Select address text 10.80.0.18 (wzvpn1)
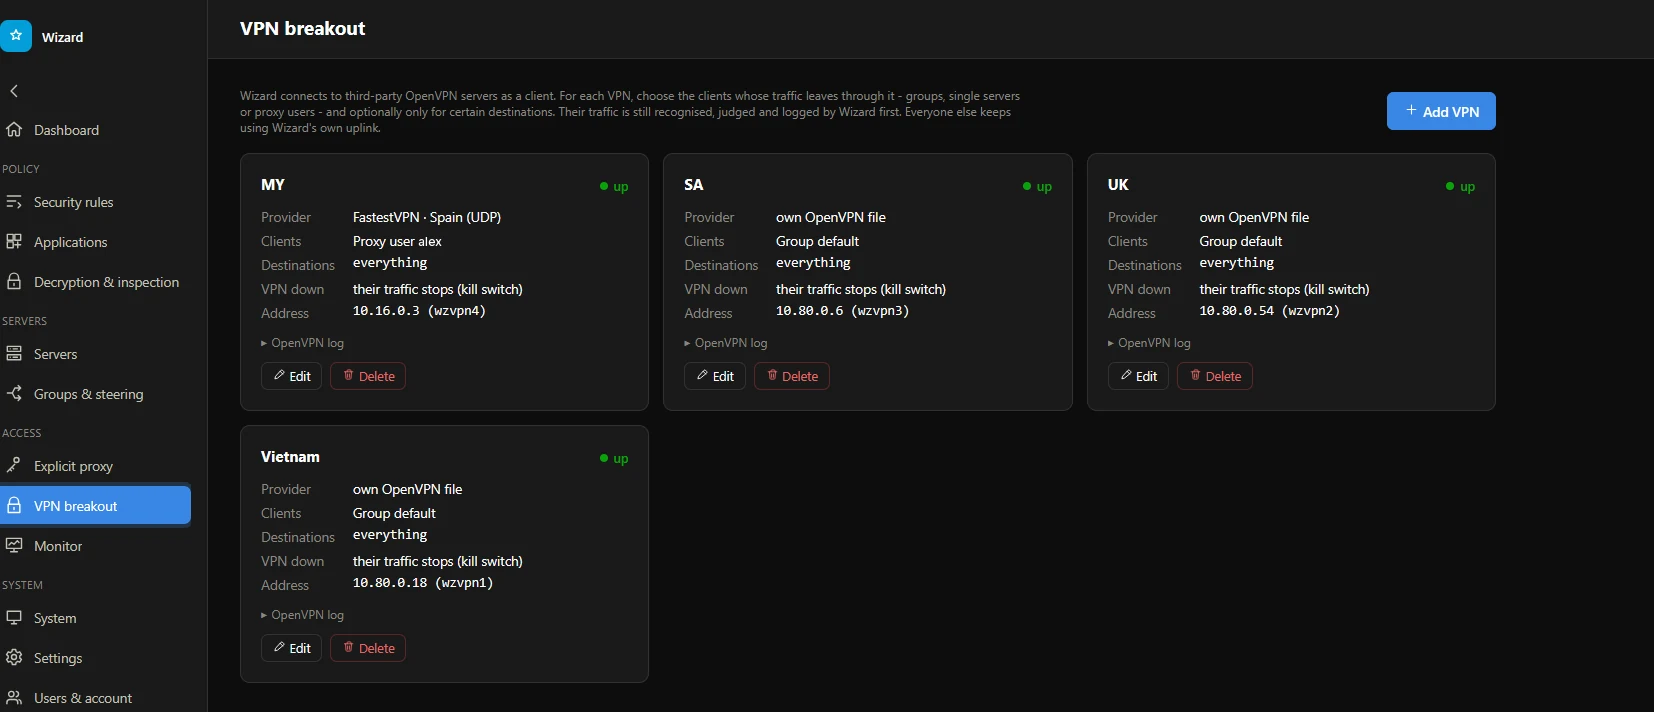Viewport: 1654px width, 712px height. pyautogui.click(x=422, y=583)
